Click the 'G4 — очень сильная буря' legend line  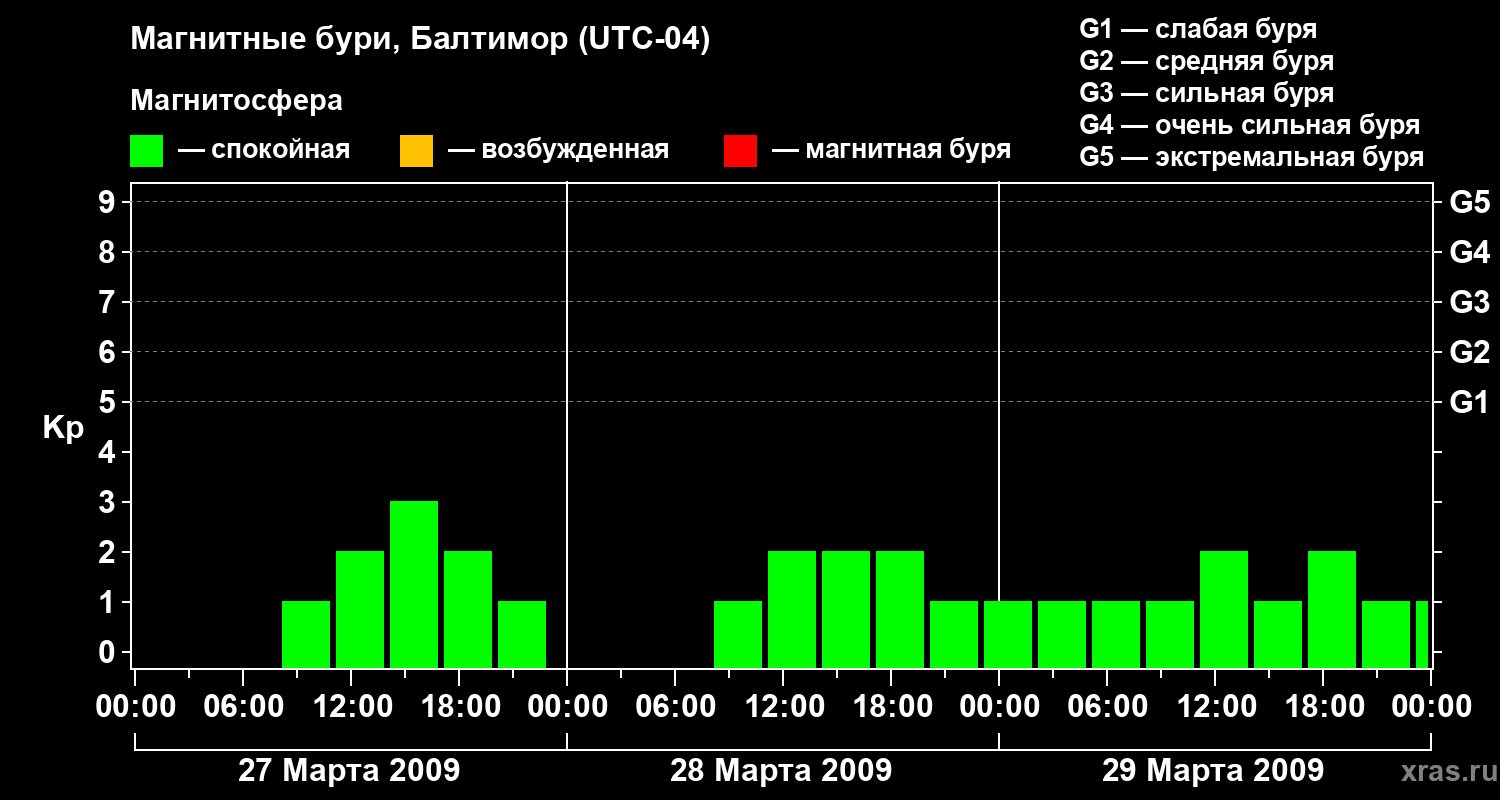(x=1250, y=125)
